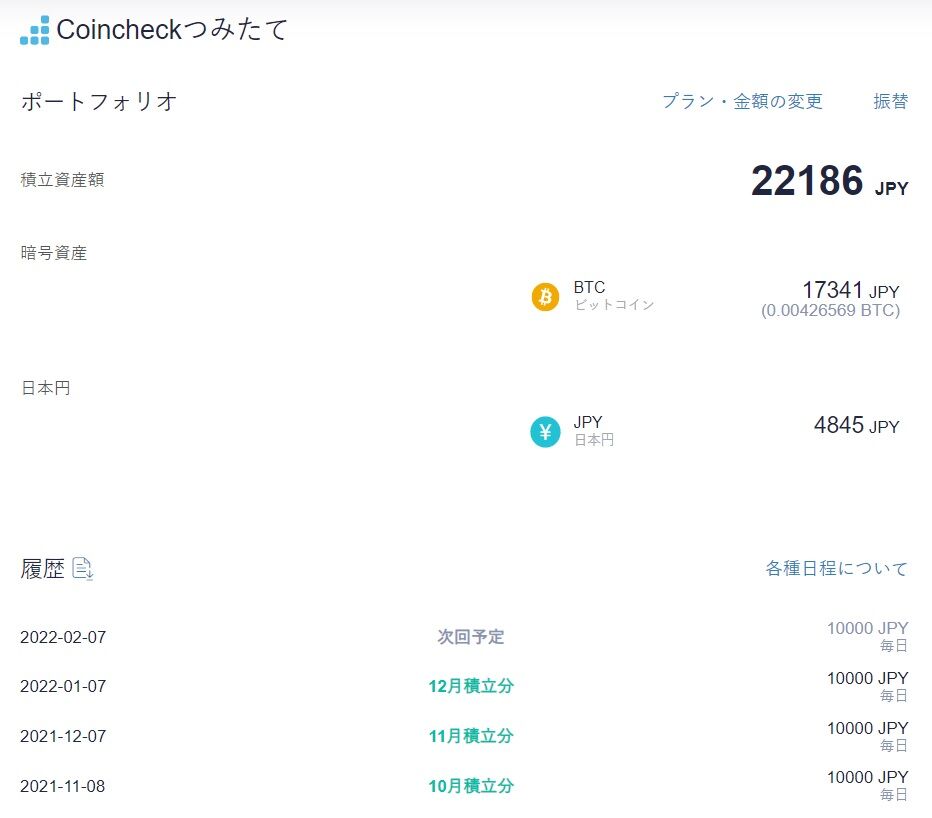Click the Coincheck logo icon
This screenshot has height=818, width=932.
pos(34,30)
